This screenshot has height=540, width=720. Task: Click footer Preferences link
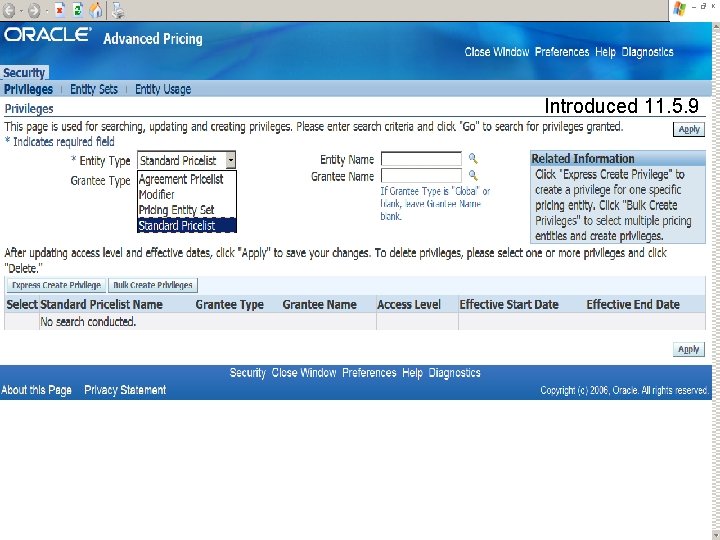[x=369, y=373]
